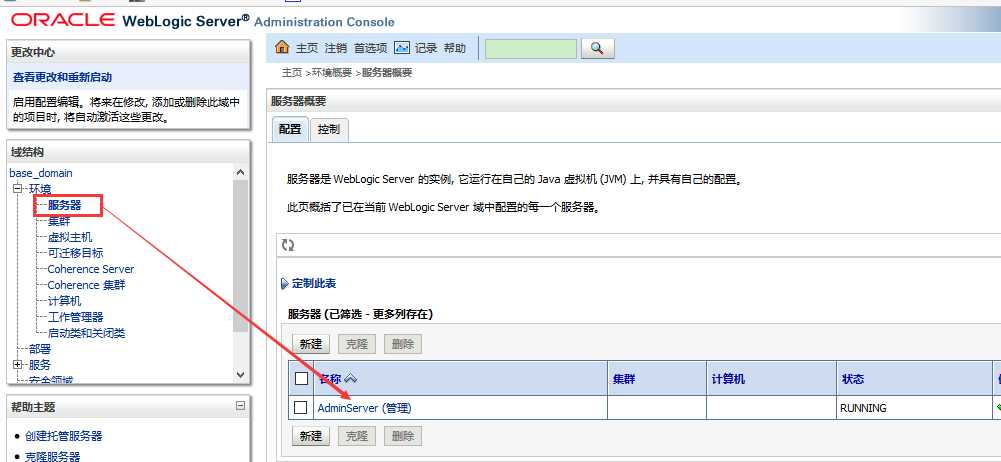Image resolution: width=1001 pixels, height=462 pixels.
Task: Select Coherence 集群 in domain tree
Action: point(86,285)
